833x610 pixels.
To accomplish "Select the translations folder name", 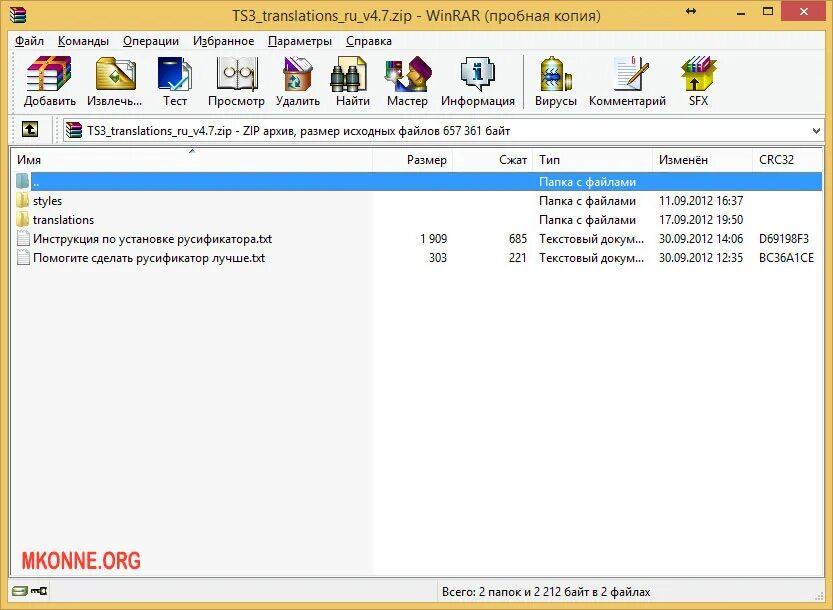I will 63,219.
